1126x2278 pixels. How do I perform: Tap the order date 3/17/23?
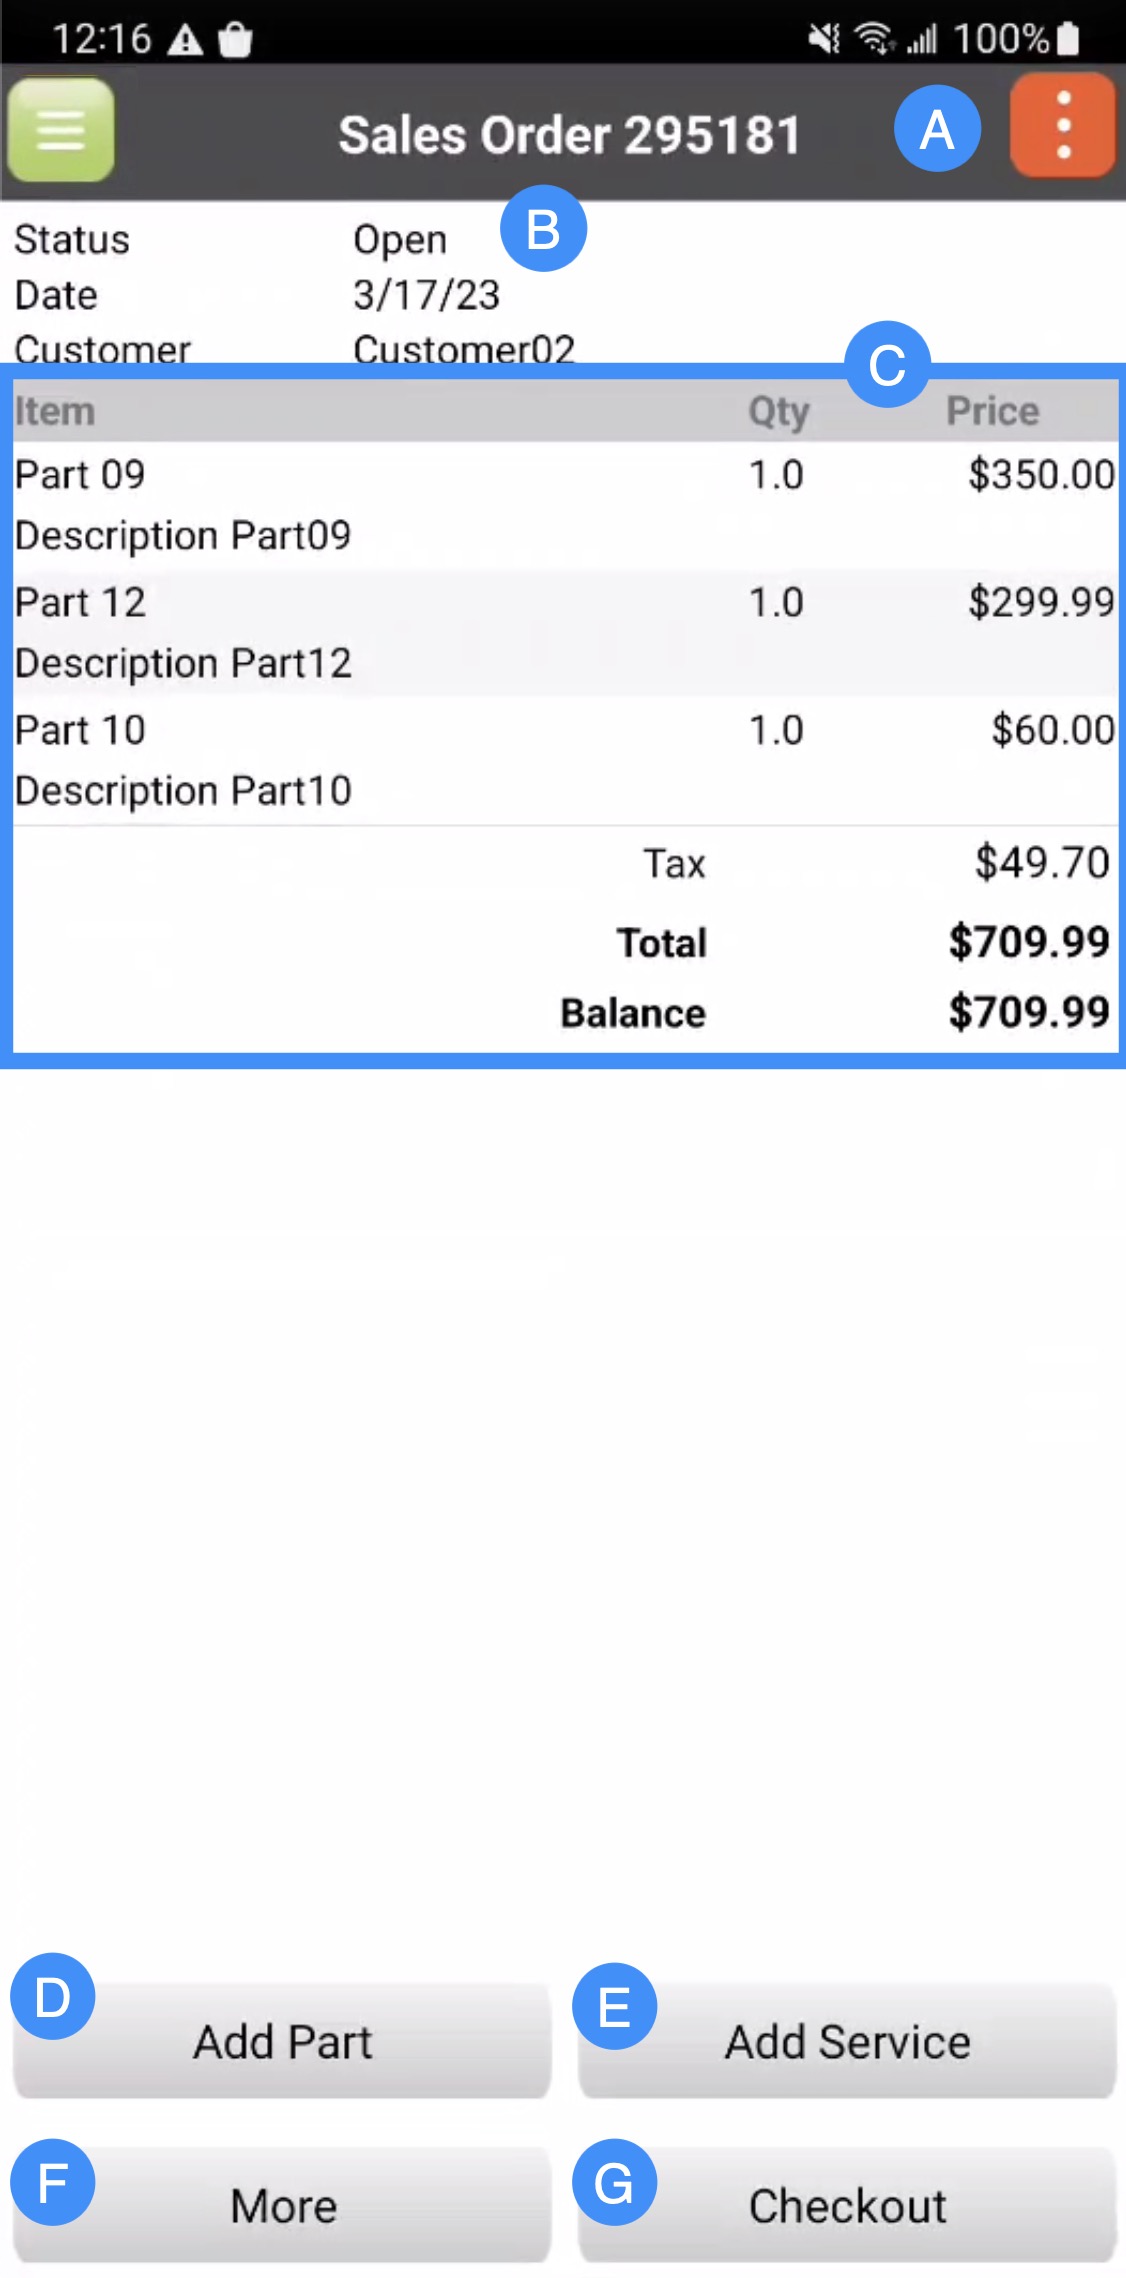[x=426, y=295]
